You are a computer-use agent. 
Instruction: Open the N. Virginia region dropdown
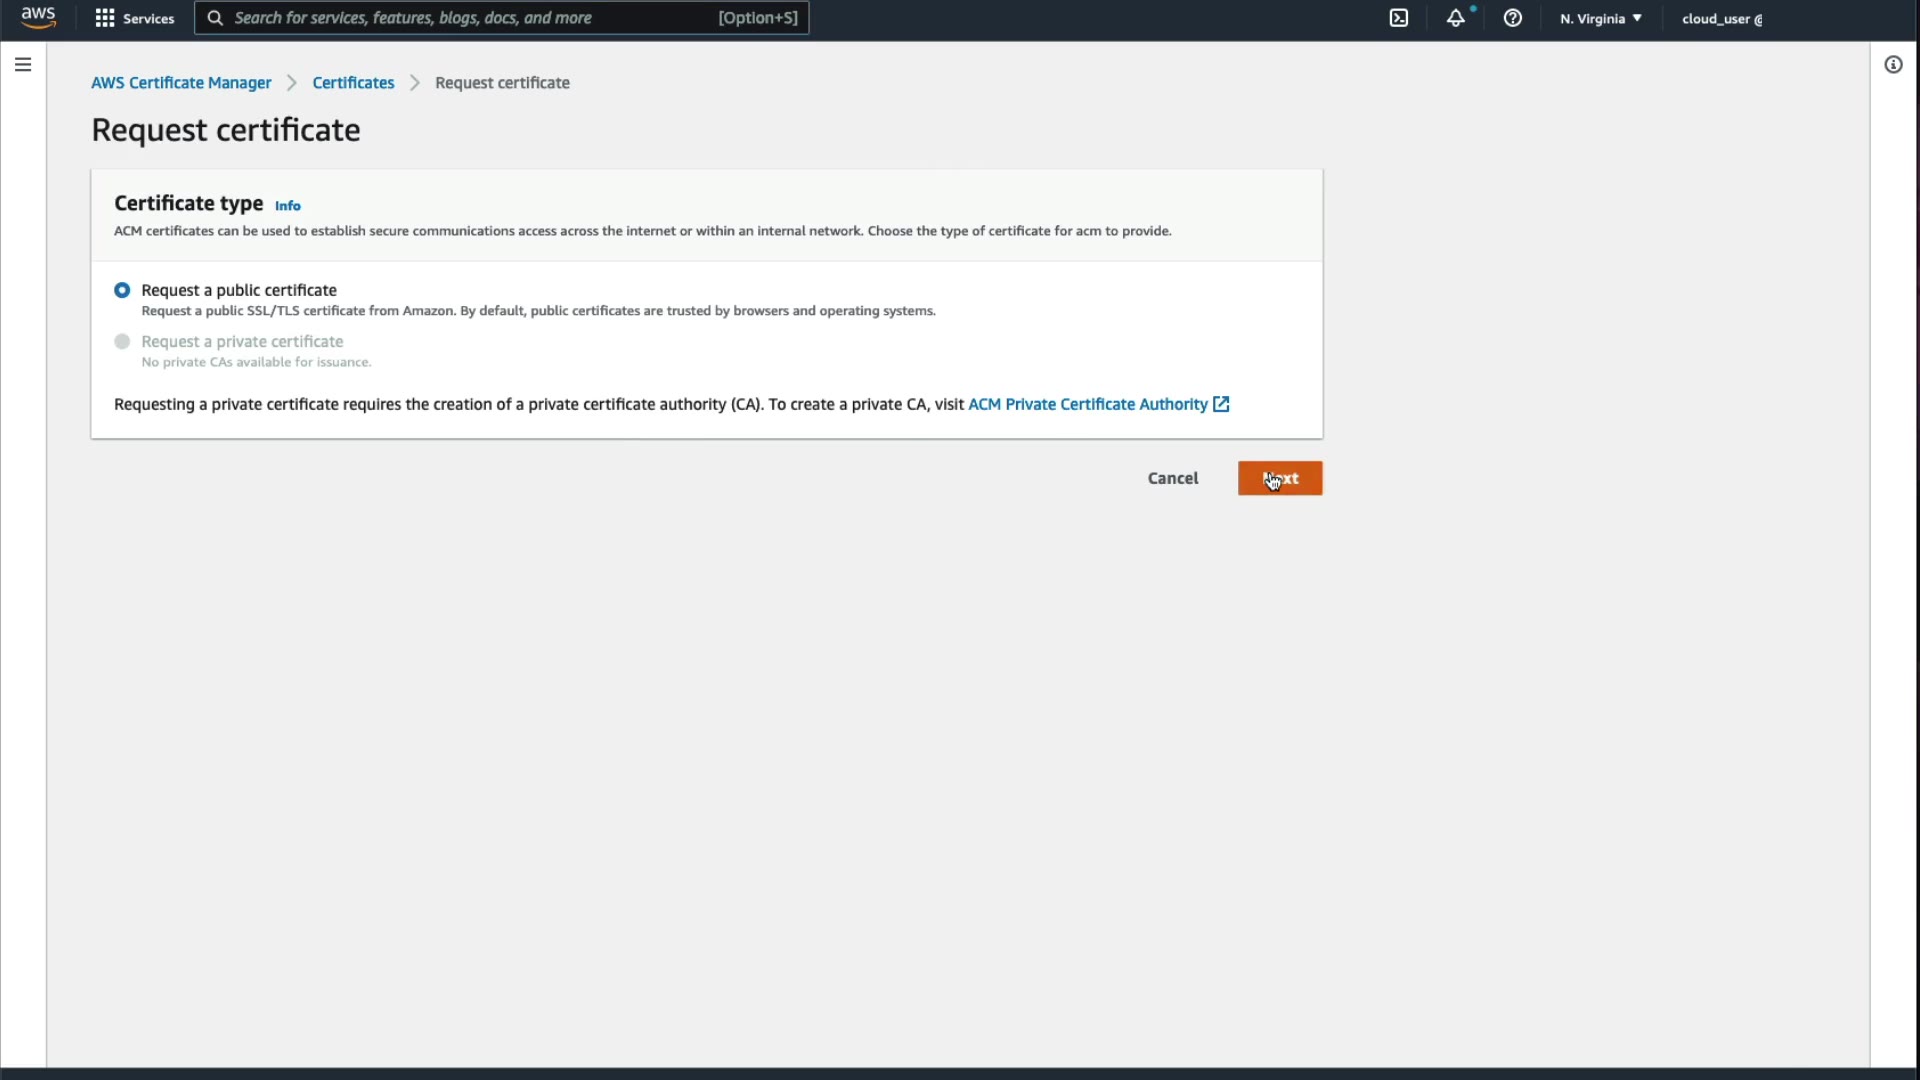pyautogui.click(x=1600, y=18)
